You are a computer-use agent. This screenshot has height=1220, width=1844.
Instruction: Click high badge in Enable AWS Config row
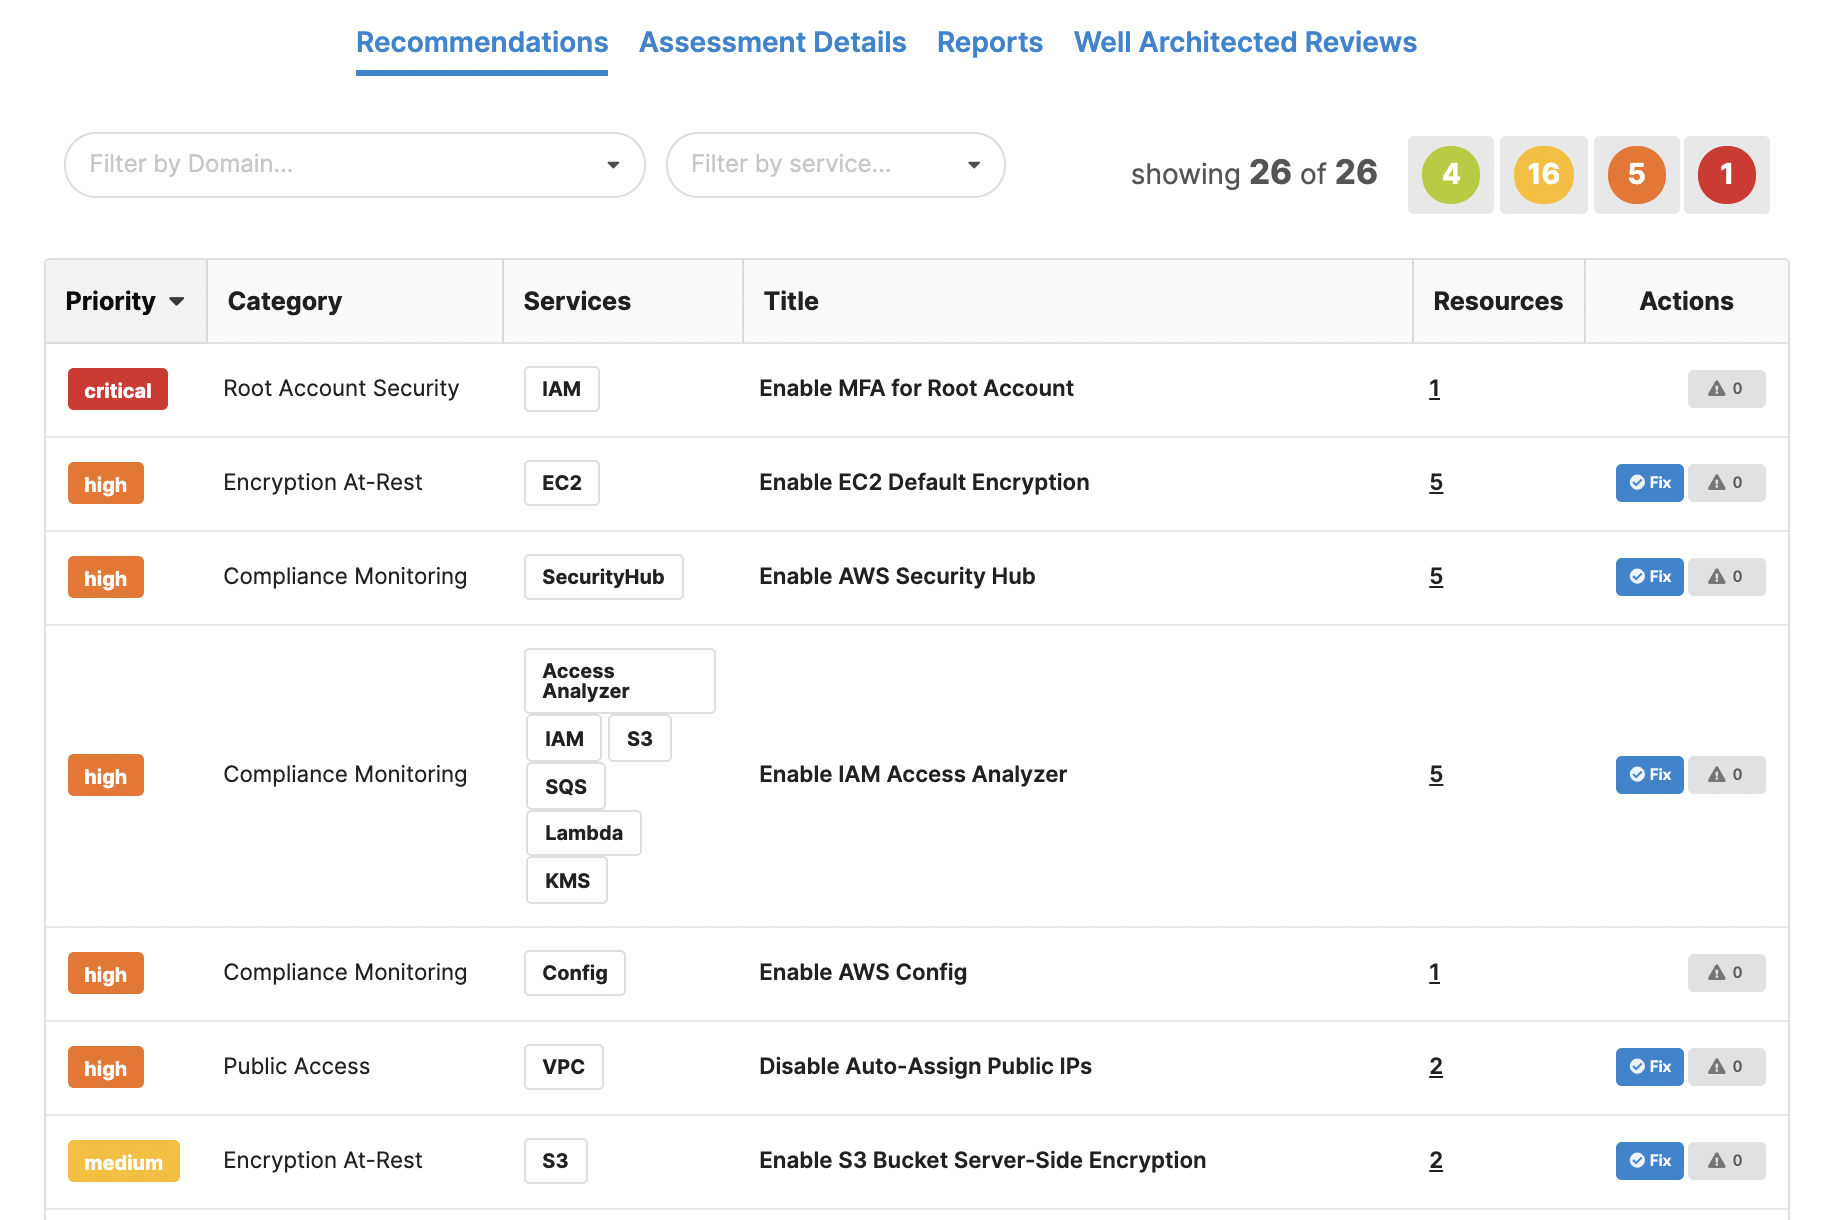(x=106, y=974)
